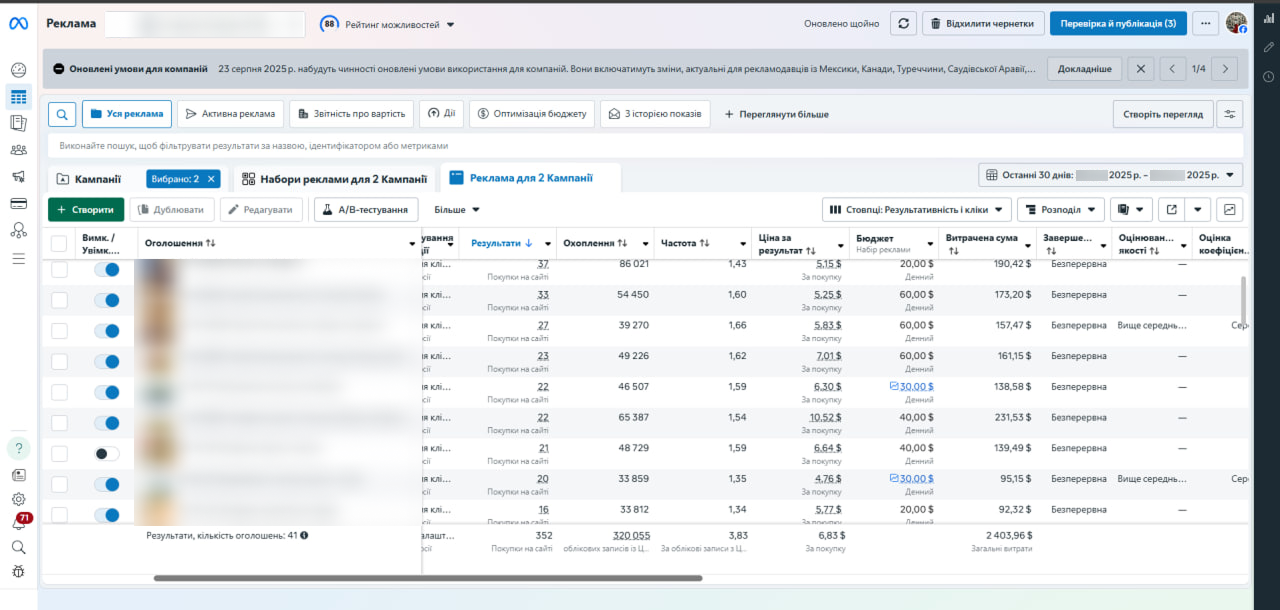Turn off ad with 27 results
Viewport: 1280px width, 610px height.
coord(106,331)
